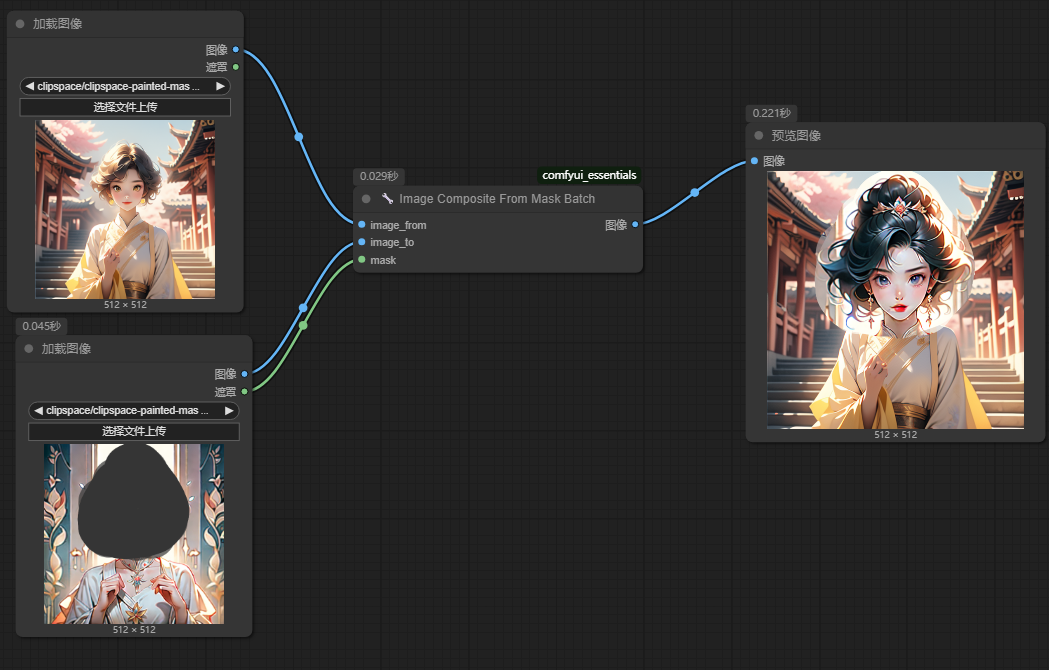Click the masked portrait thumbnail

[133, 534]
